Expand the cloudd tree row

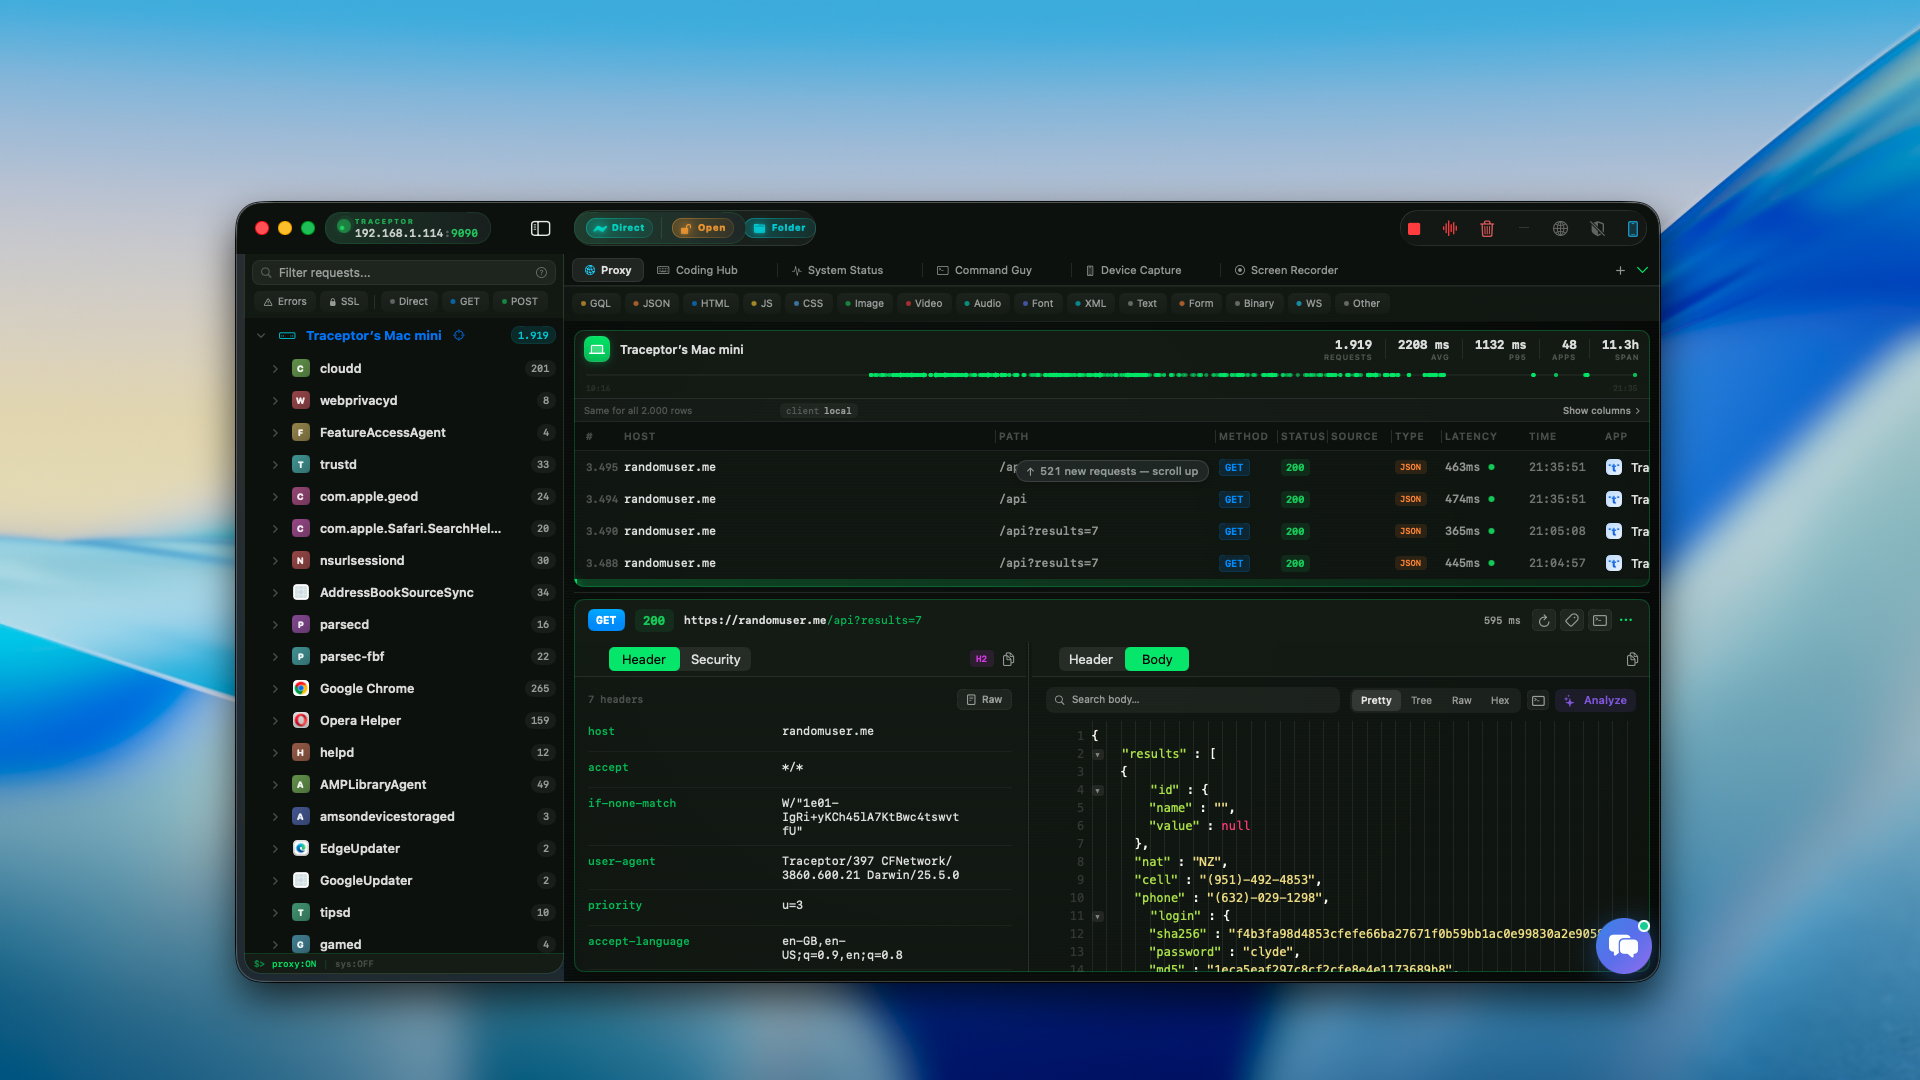tap(275, 369)
